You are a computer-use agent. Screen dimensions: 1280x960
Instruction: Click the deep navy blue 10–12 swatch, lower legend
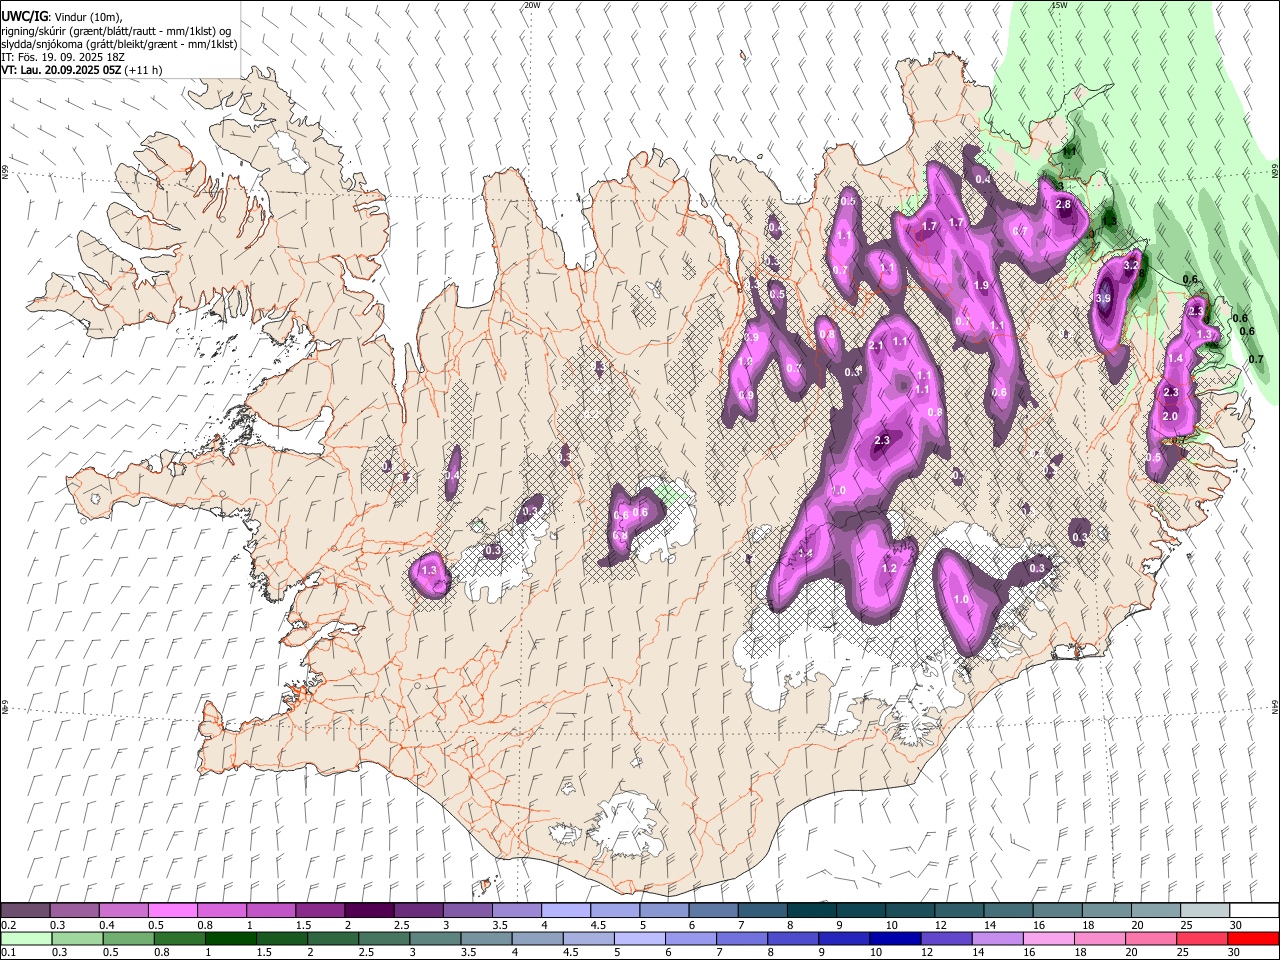(x=896, y=938)
